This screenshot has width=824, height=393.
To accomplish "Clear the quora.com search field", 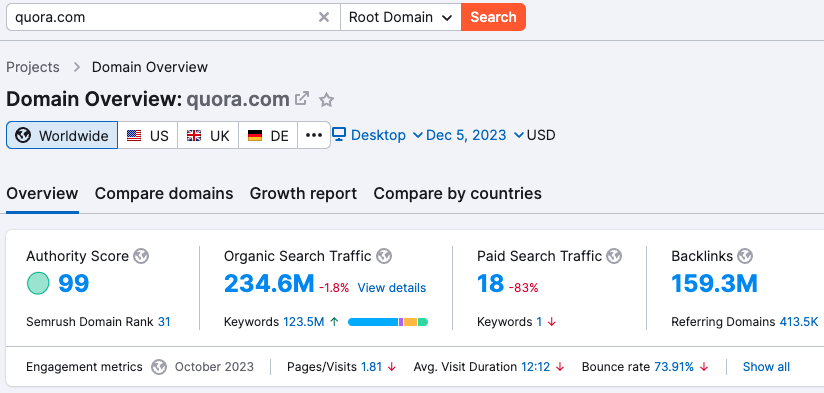I will click(324, 17).
